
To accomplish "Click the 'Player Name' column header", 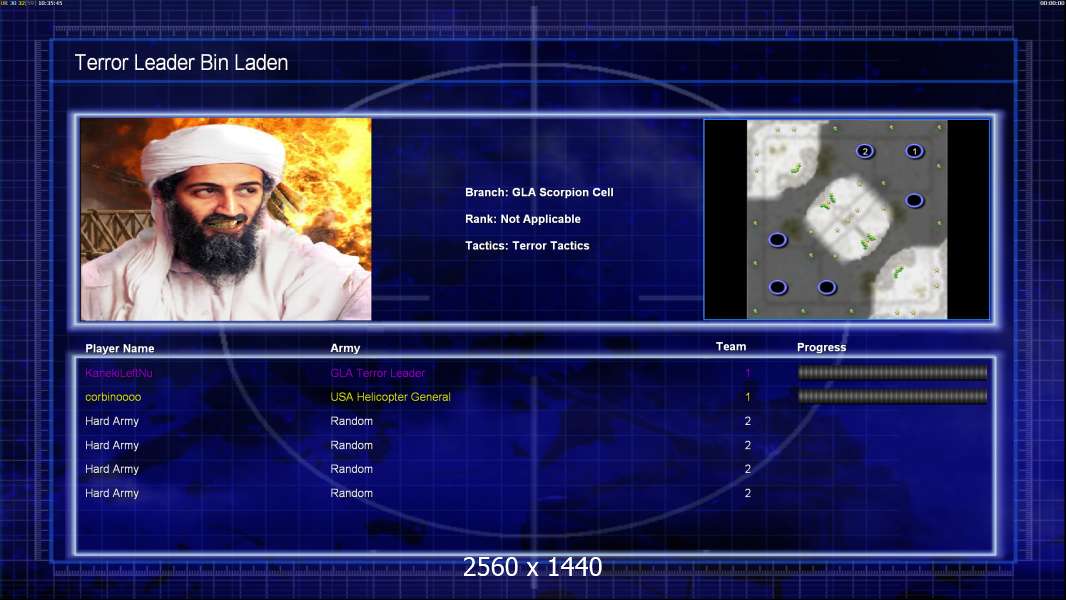I will pos(120,348).
